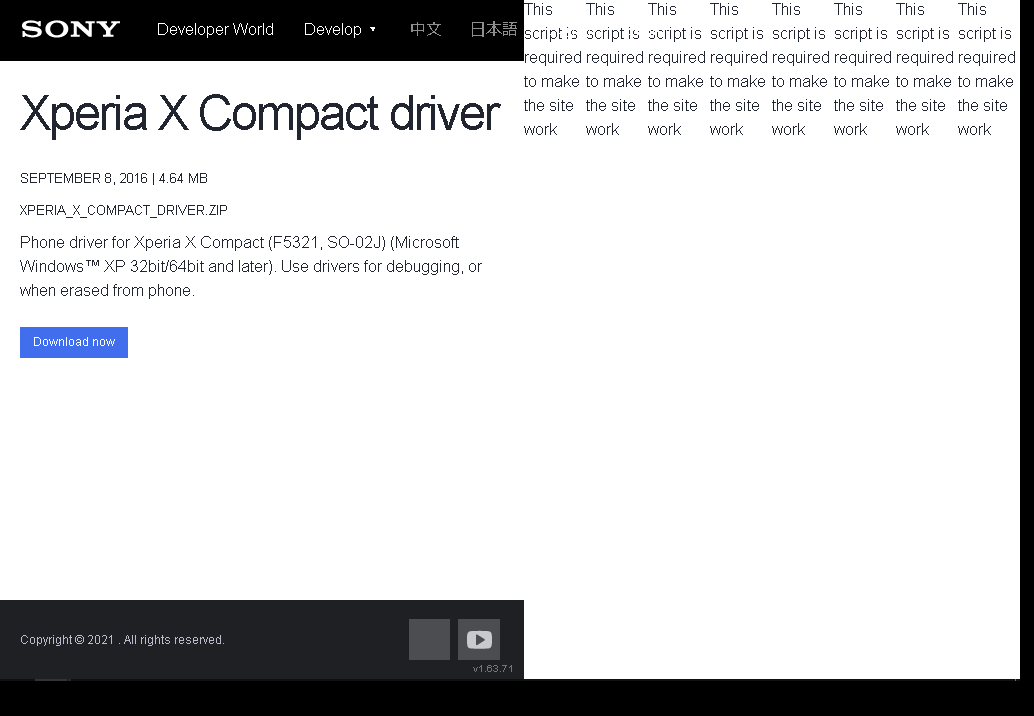Click the Download now button
The width and height of the screenshot is (1034, 716).
74,342
